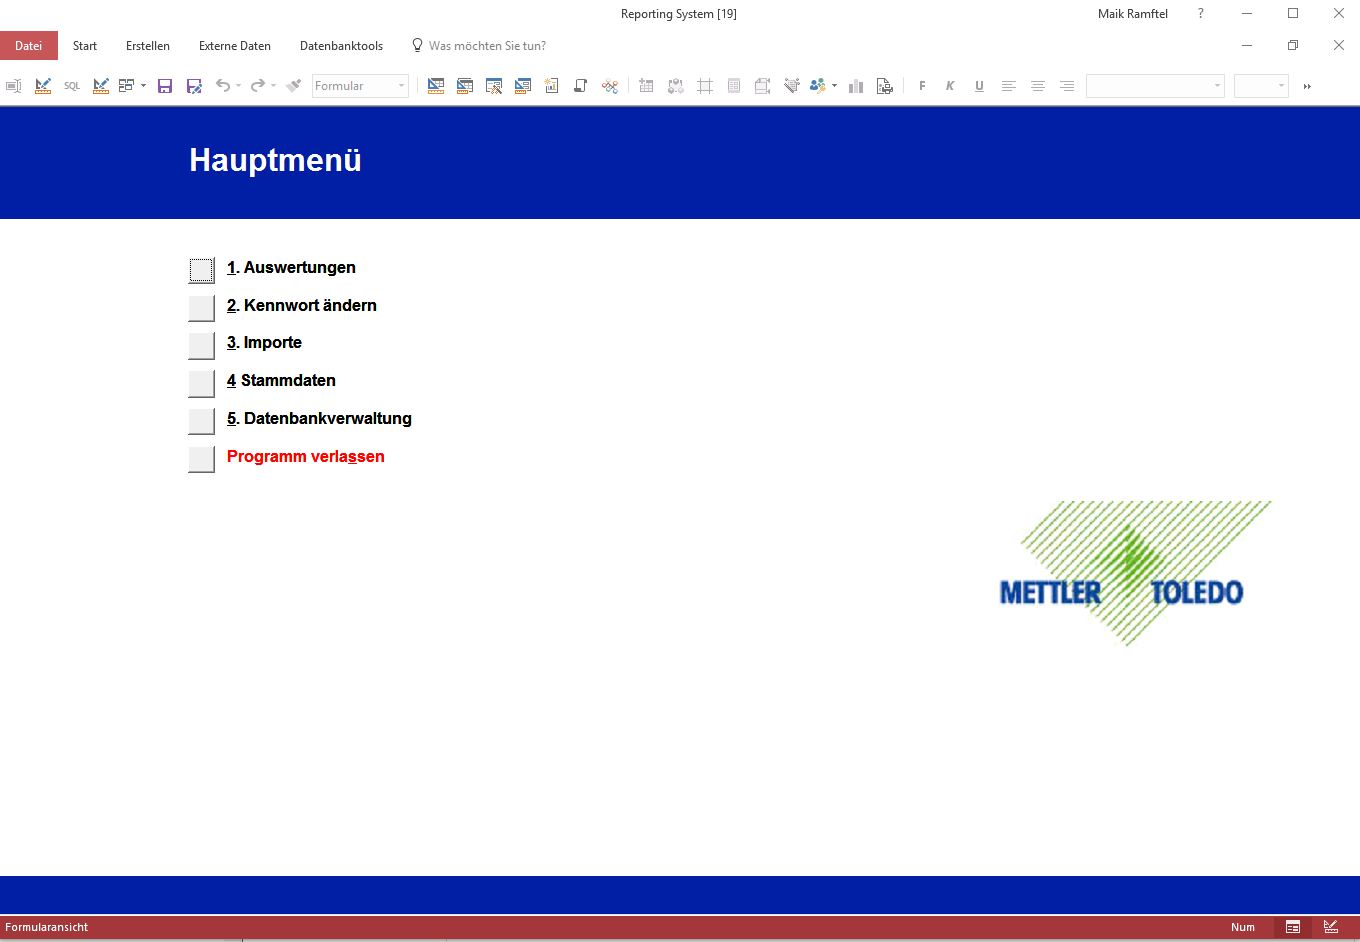Screen dimensions: 1360x942
Task: Switch to form view in status bar
Action: tap(1293, 927)
